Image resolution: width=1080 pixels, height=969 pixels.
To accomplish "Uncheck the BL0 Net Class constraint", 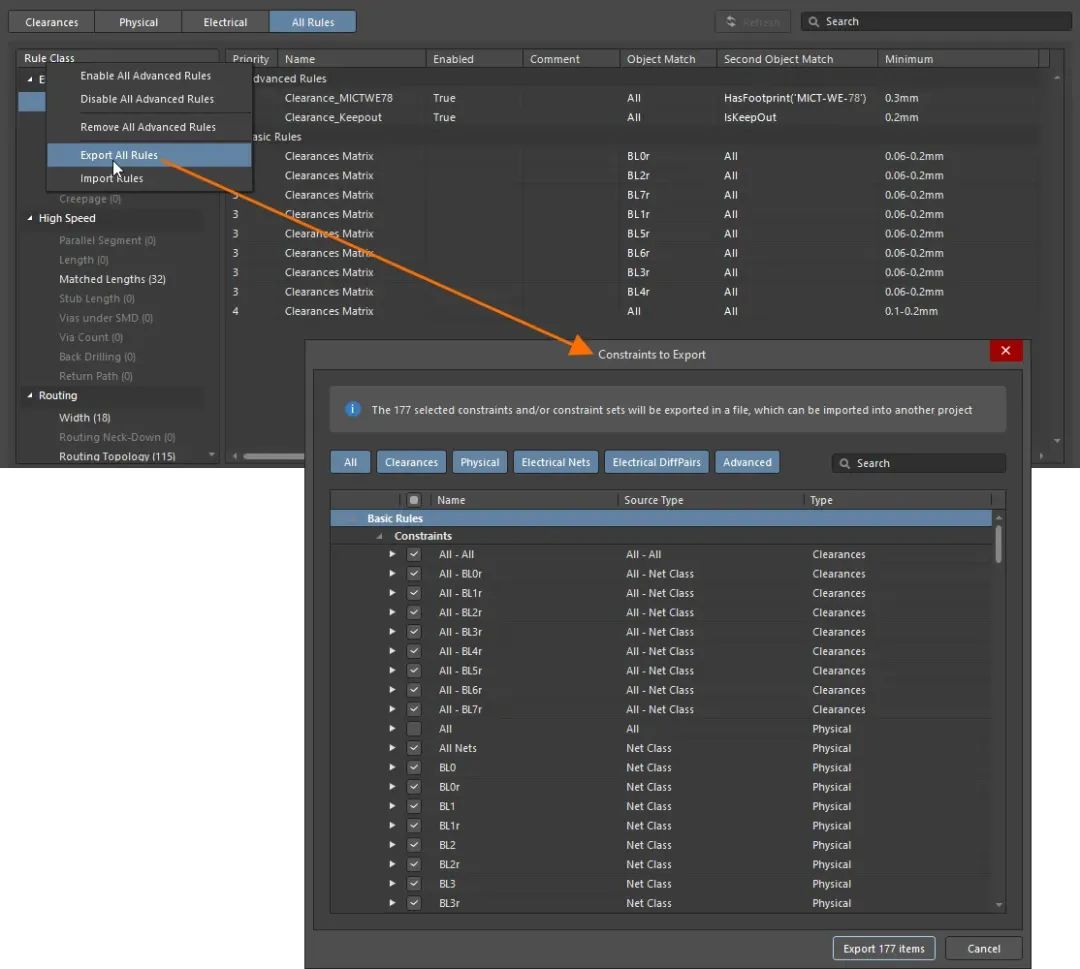I will point(413,767).
